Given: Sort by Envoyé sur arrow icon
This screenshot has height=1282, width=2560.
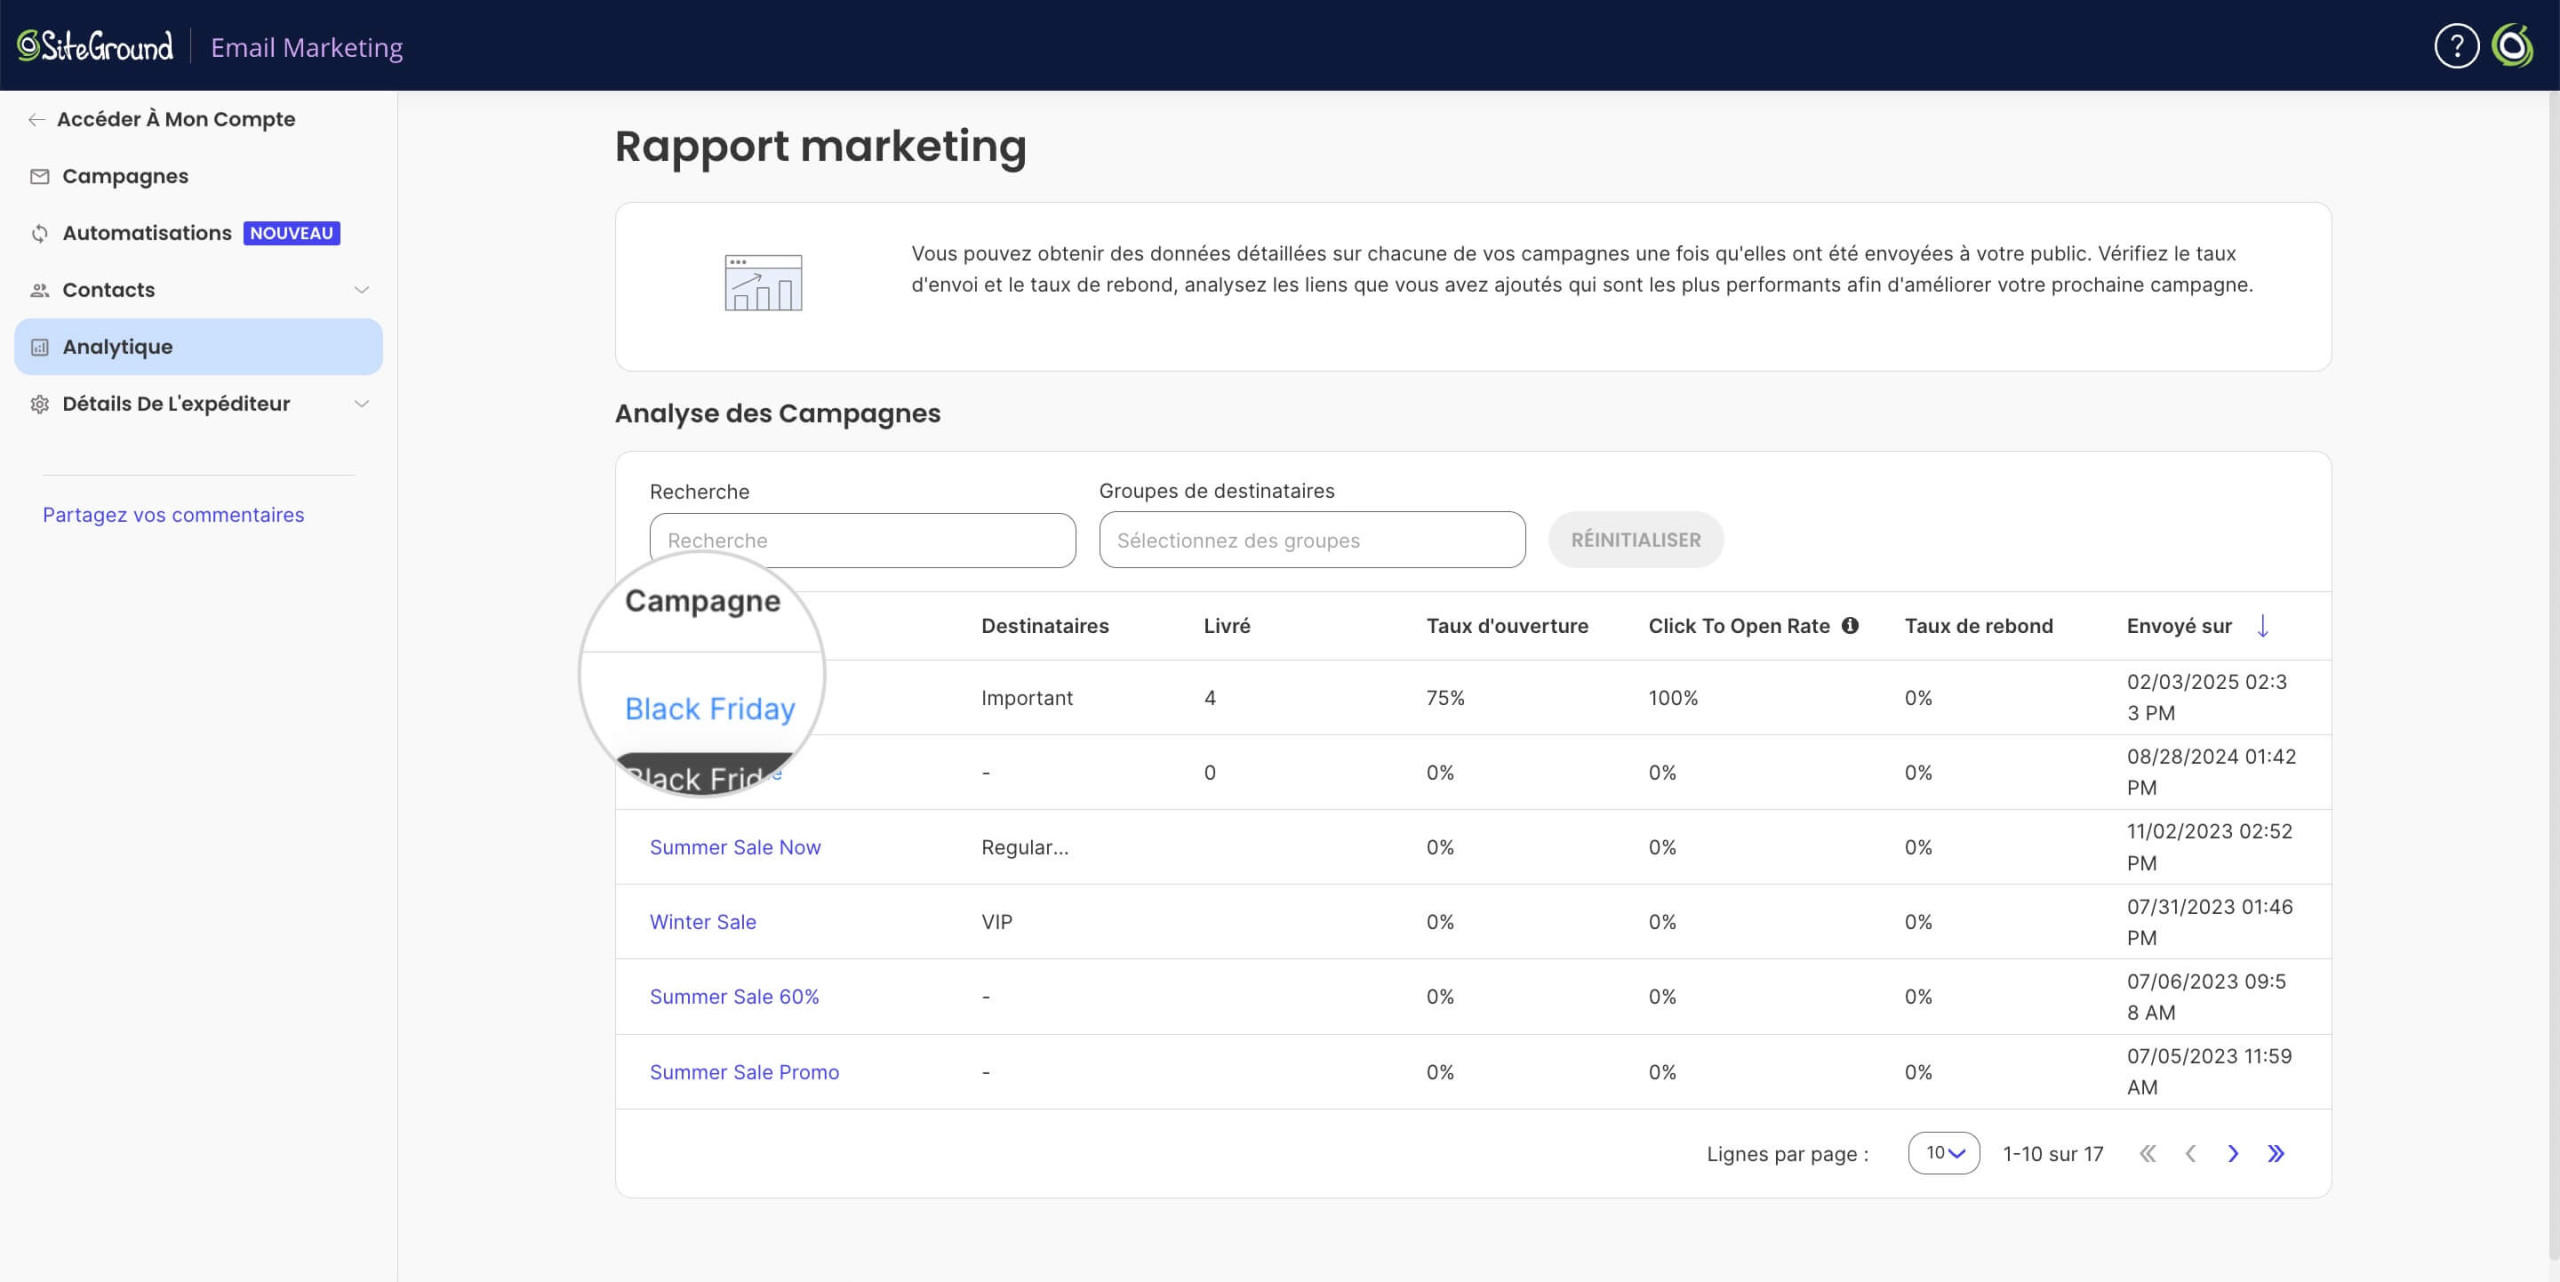Looking at the screenshot, I should [2263, 626].
